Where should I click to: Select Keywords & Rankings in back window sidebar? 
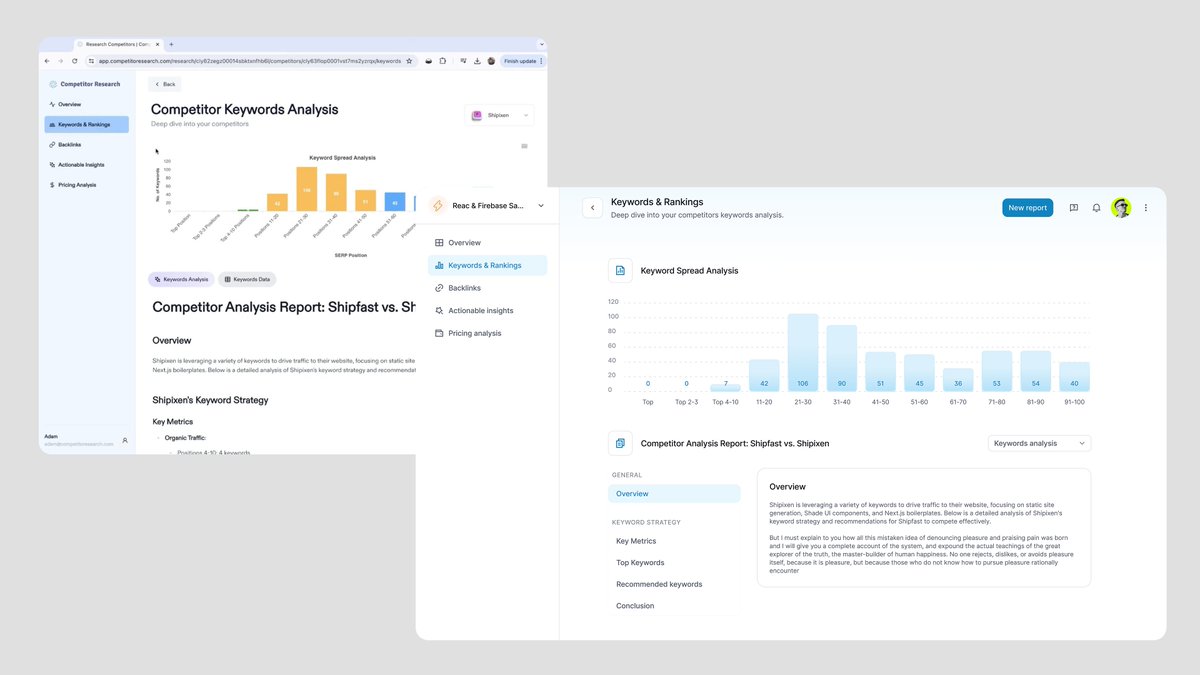(x=86, y=125)
